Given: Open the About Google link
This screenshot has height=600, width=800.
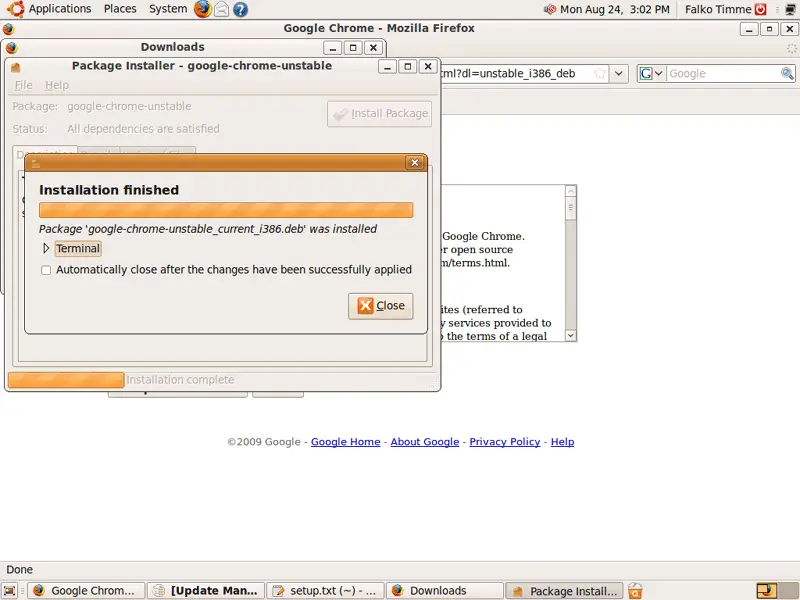Looking at the screenshot, I should (424, 442).
